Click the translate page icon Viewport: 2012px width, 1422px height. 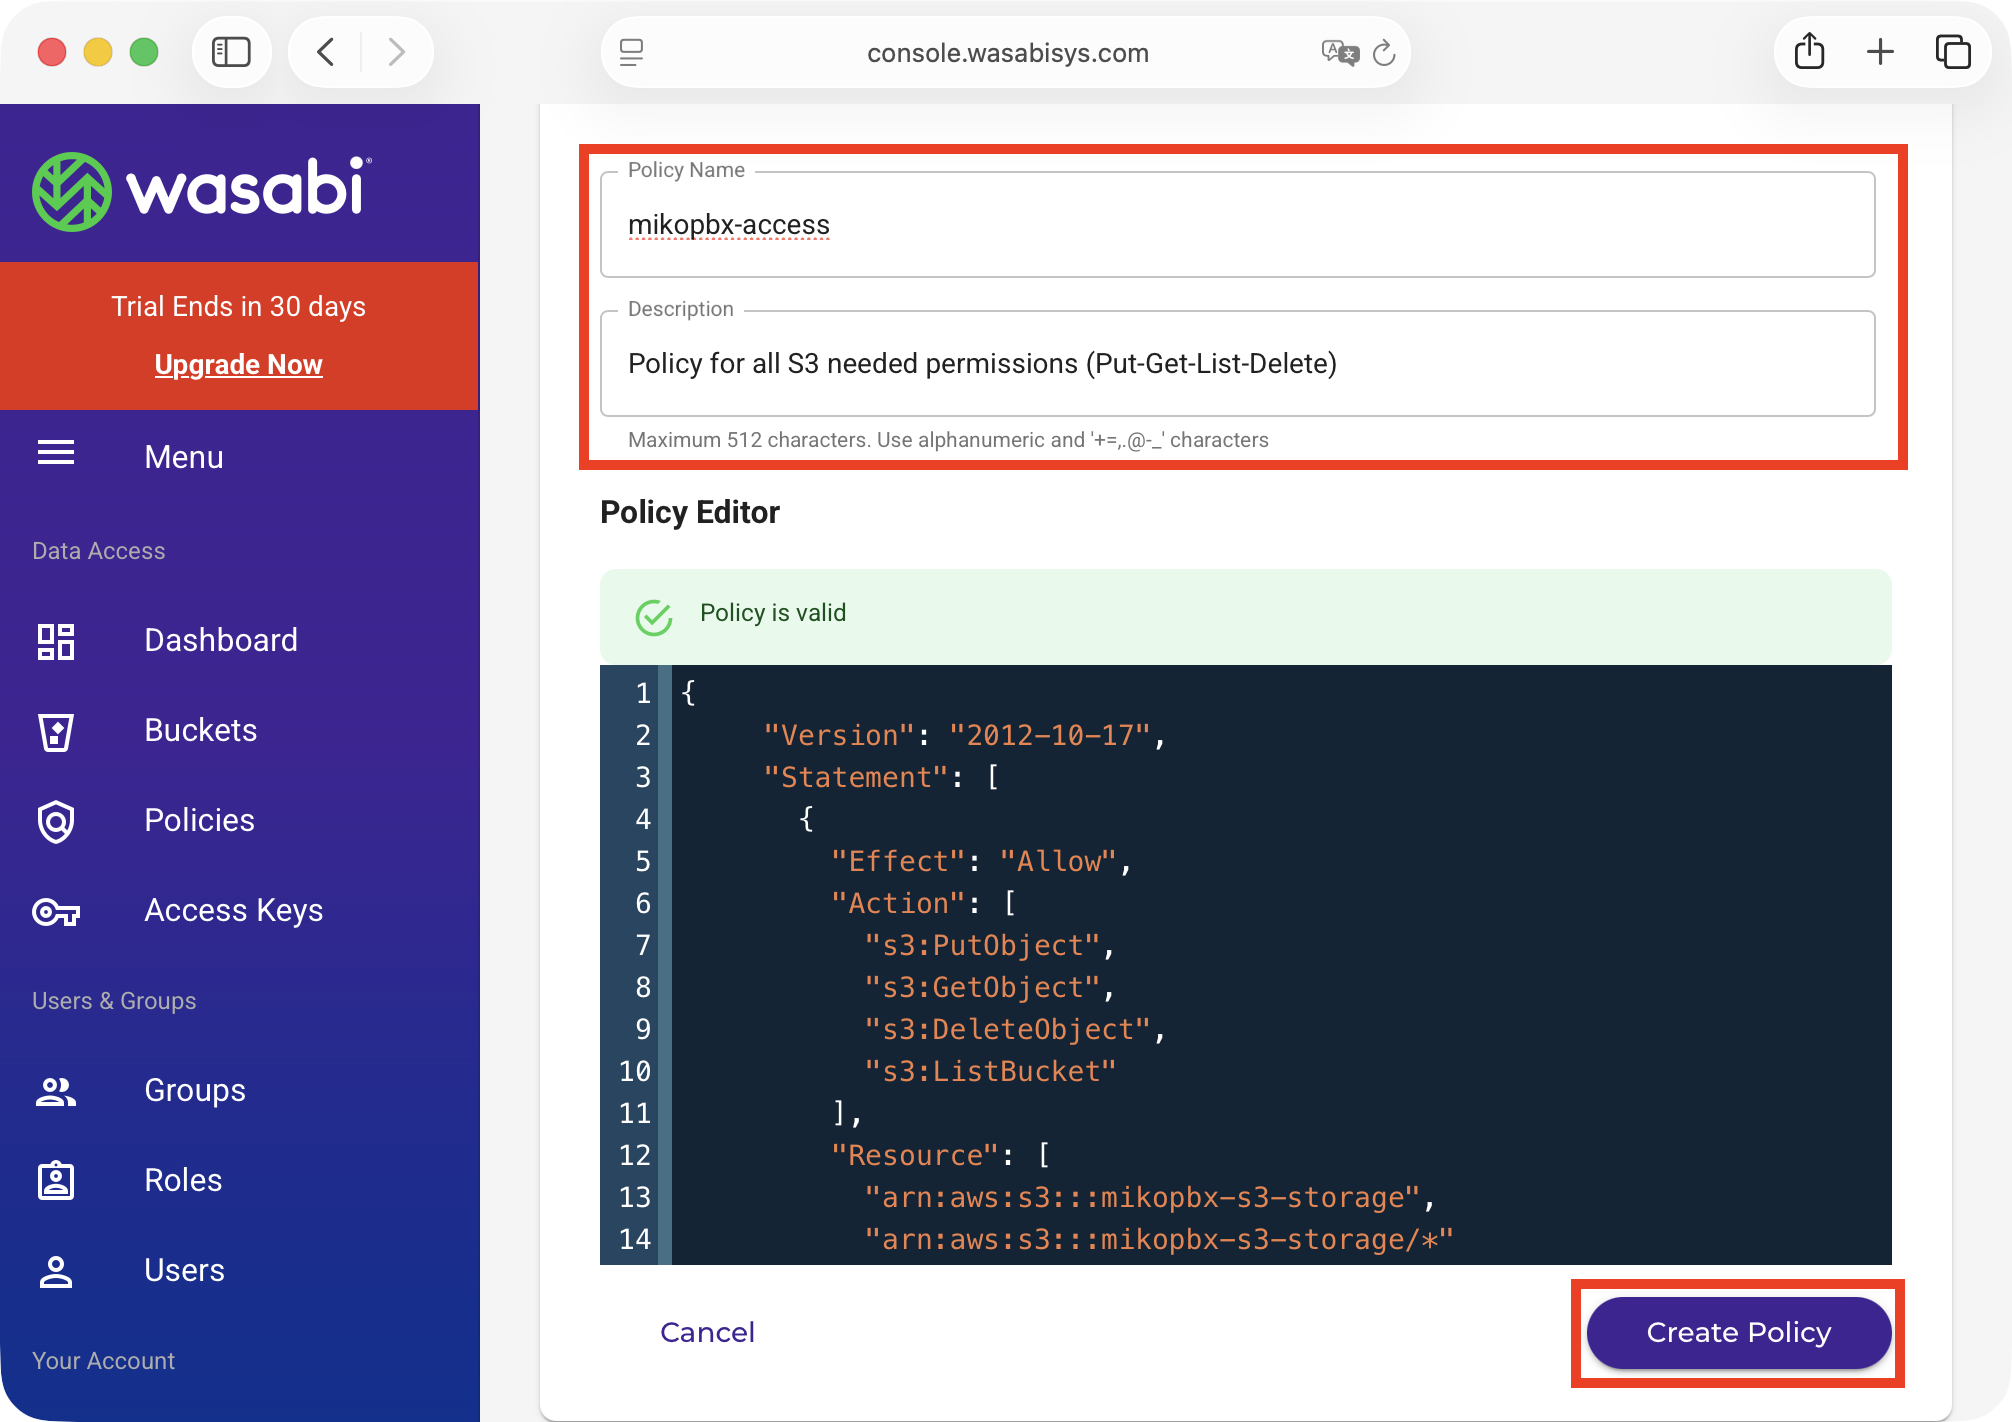[1339, 52]
